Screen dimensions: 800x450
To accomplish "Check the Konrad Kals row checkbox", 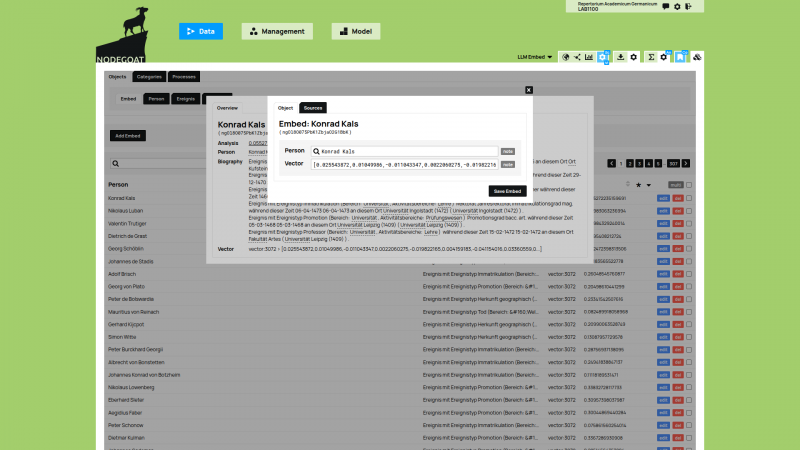I will coord(689,198).
